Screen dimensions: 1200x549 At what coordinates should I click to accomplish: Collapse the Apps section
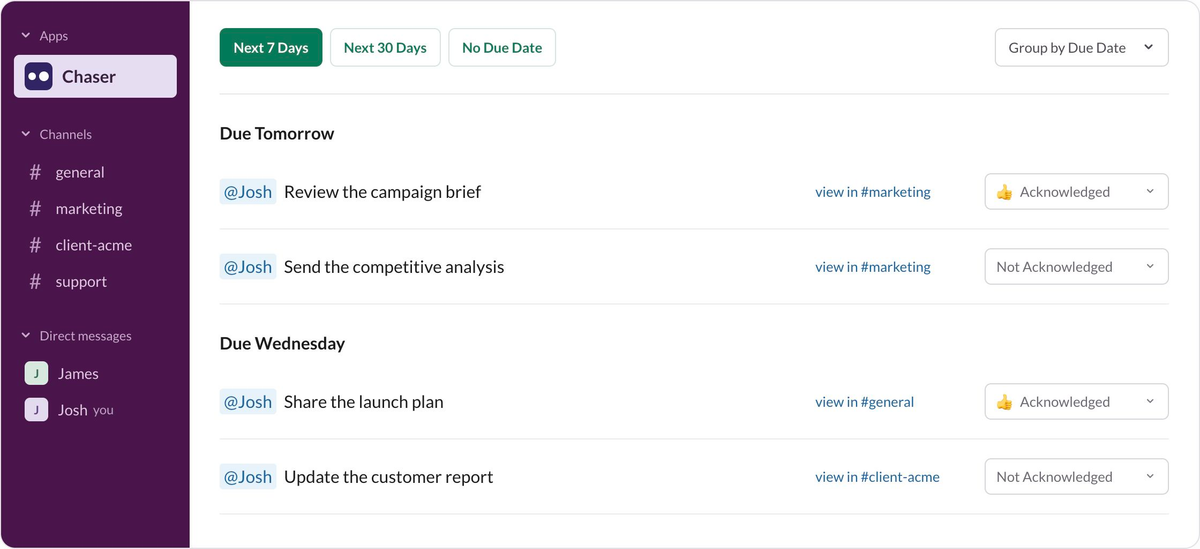(x=26, y=36)
